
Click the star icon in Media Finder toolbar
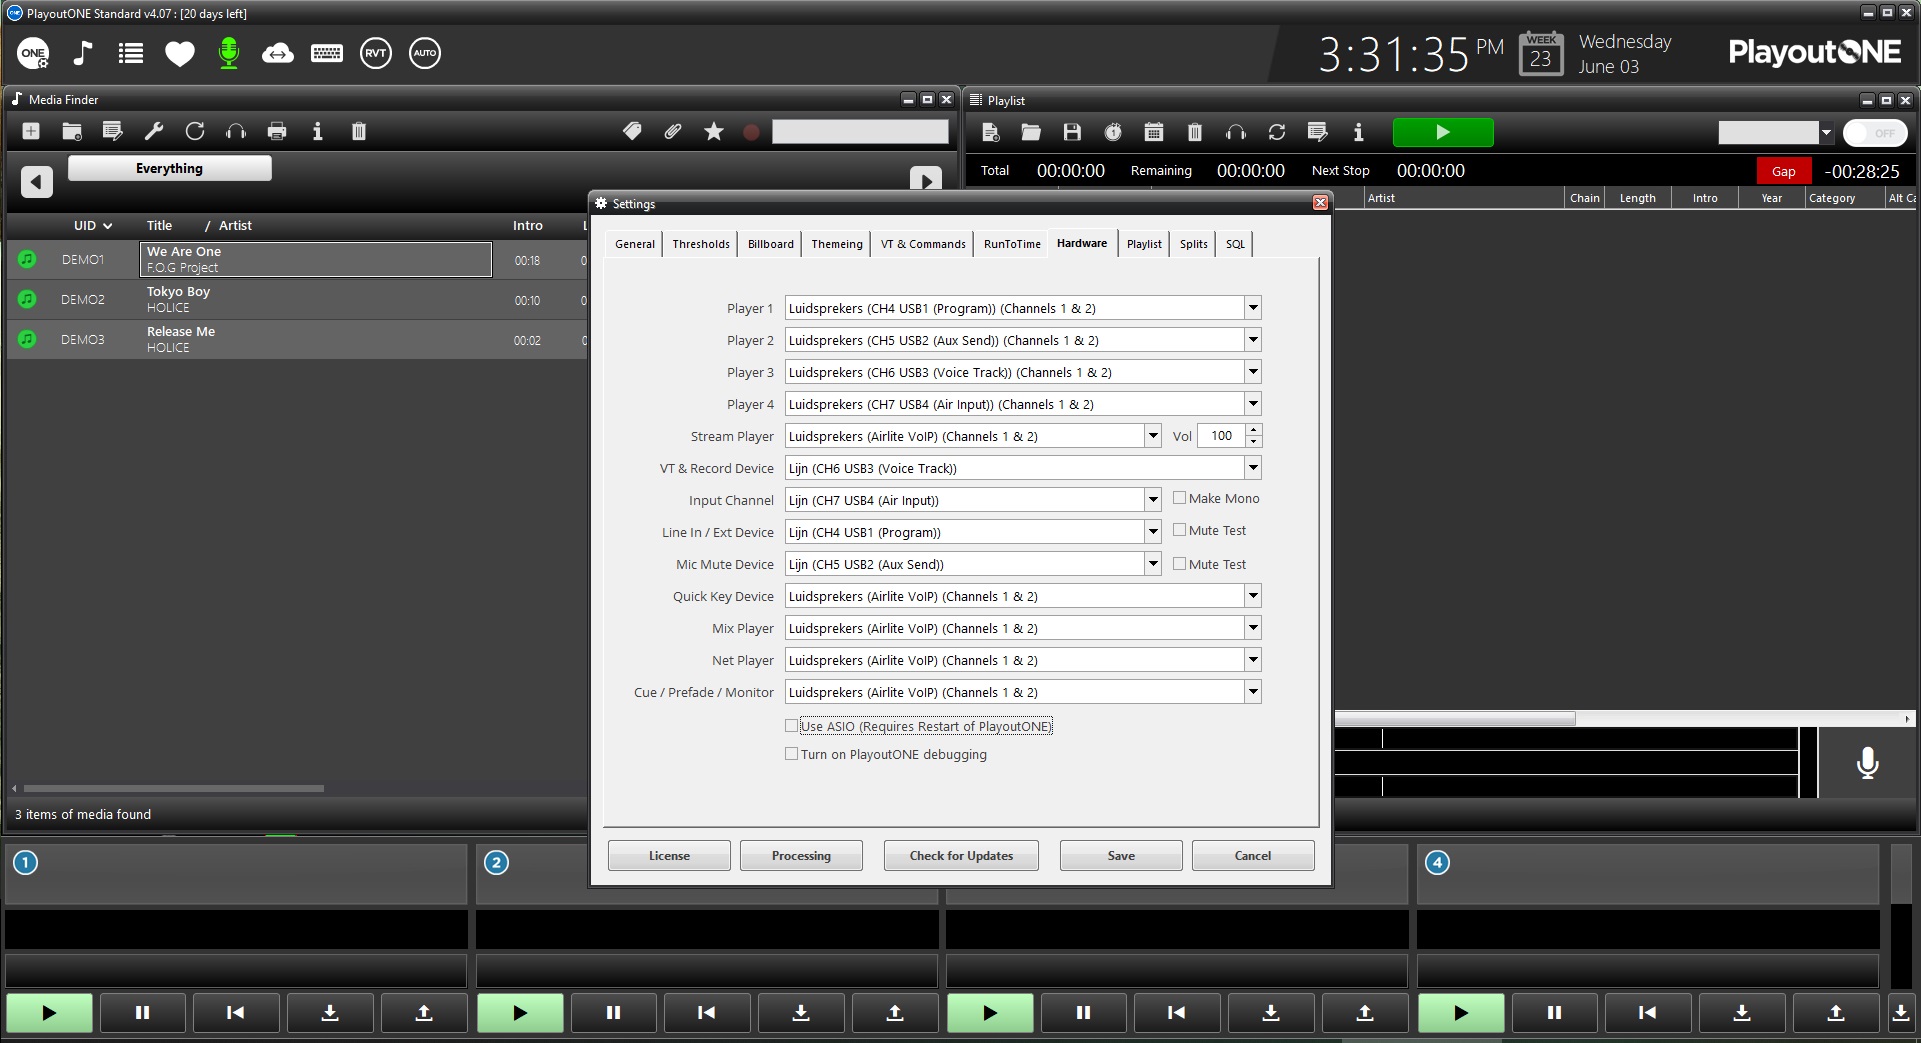(x=713, y=131)
